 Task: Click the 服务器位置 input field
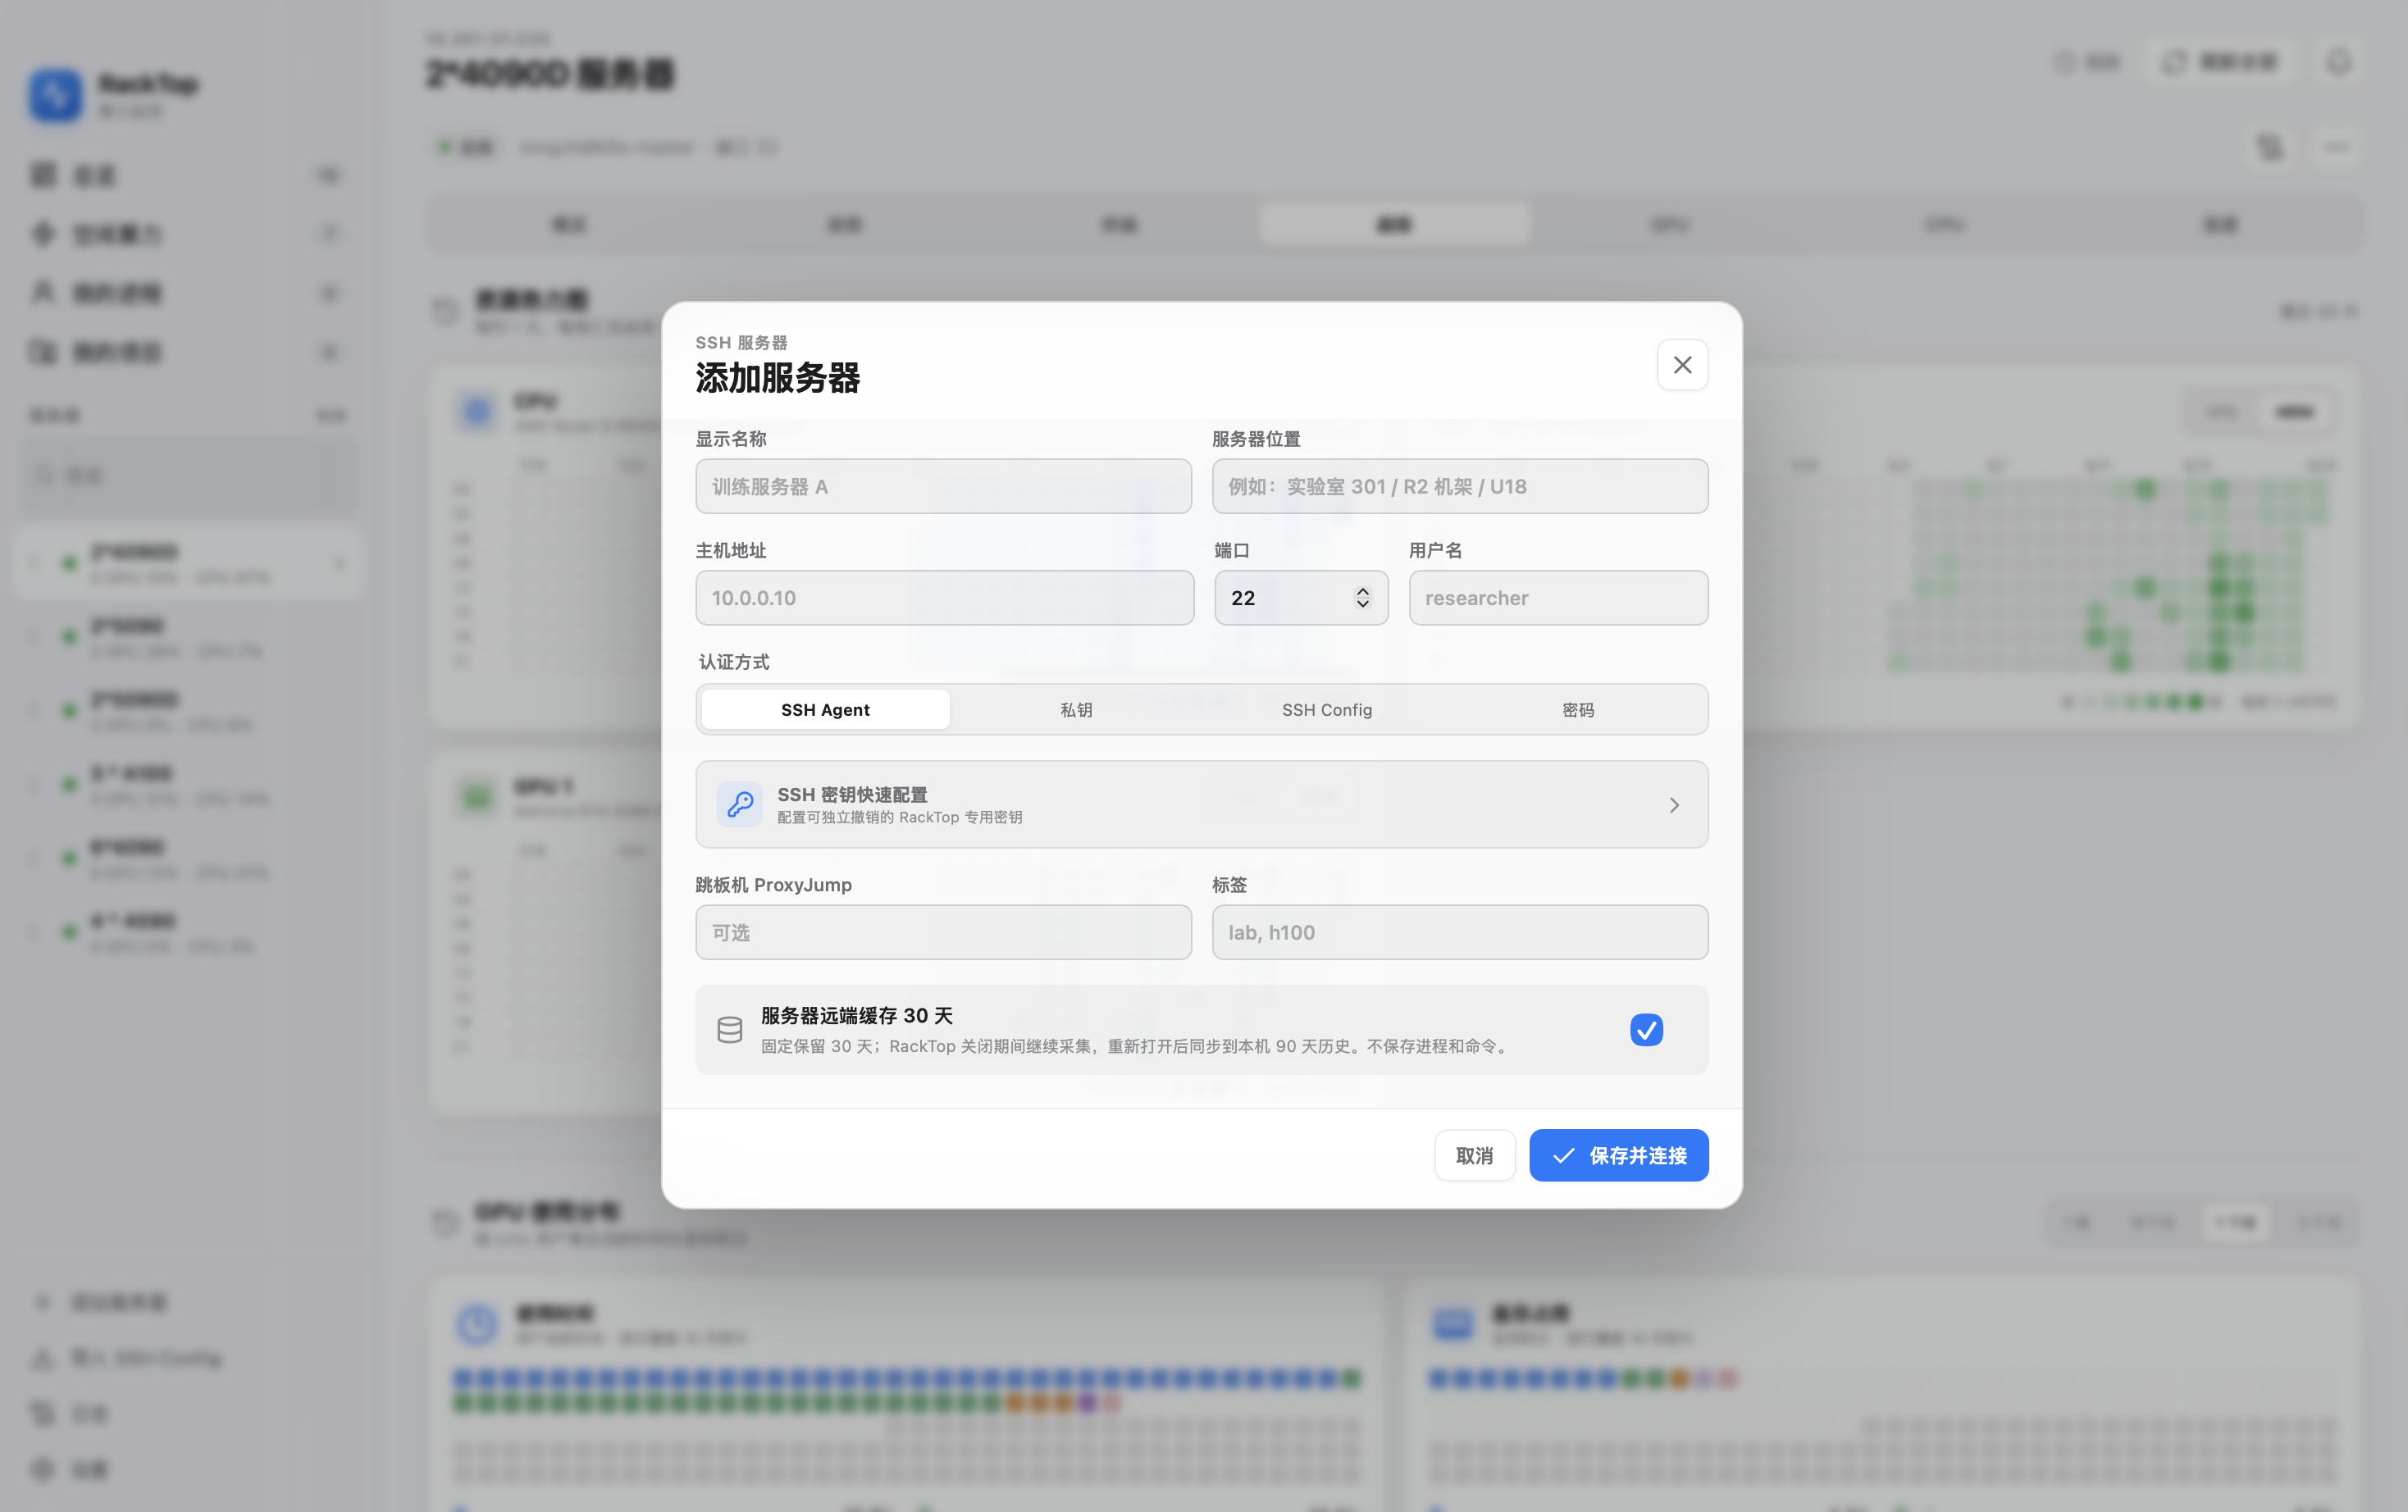point(1459,486)
